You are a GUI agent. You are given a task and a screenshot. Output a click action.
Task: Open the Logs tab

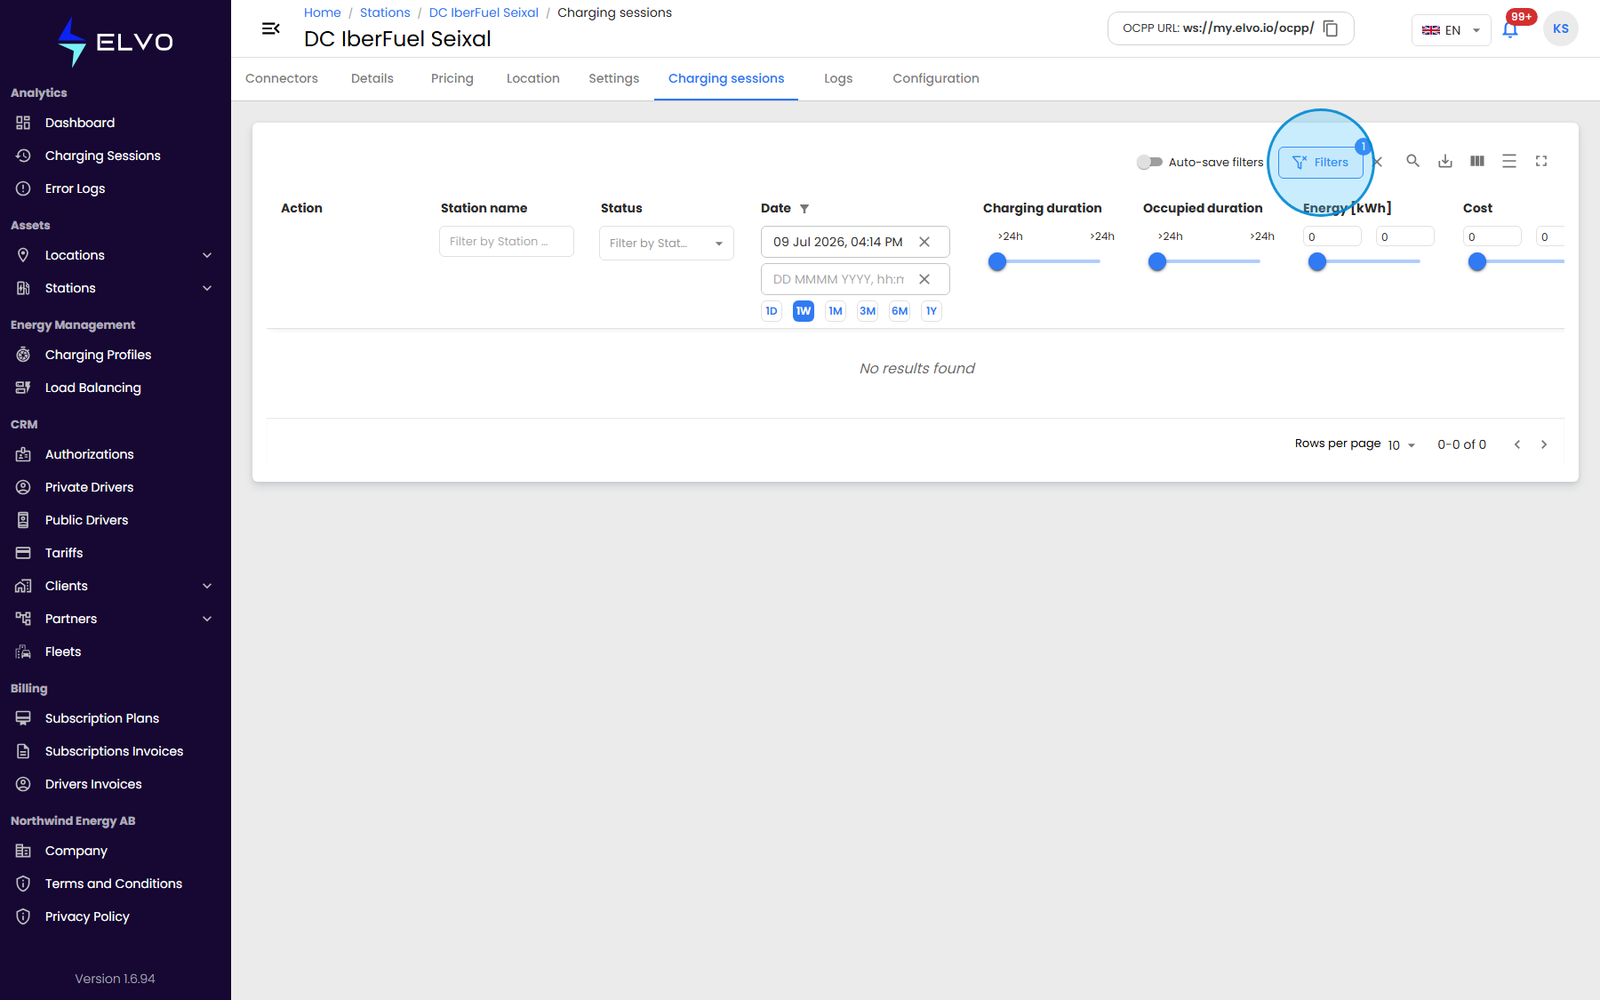[838, 79]
